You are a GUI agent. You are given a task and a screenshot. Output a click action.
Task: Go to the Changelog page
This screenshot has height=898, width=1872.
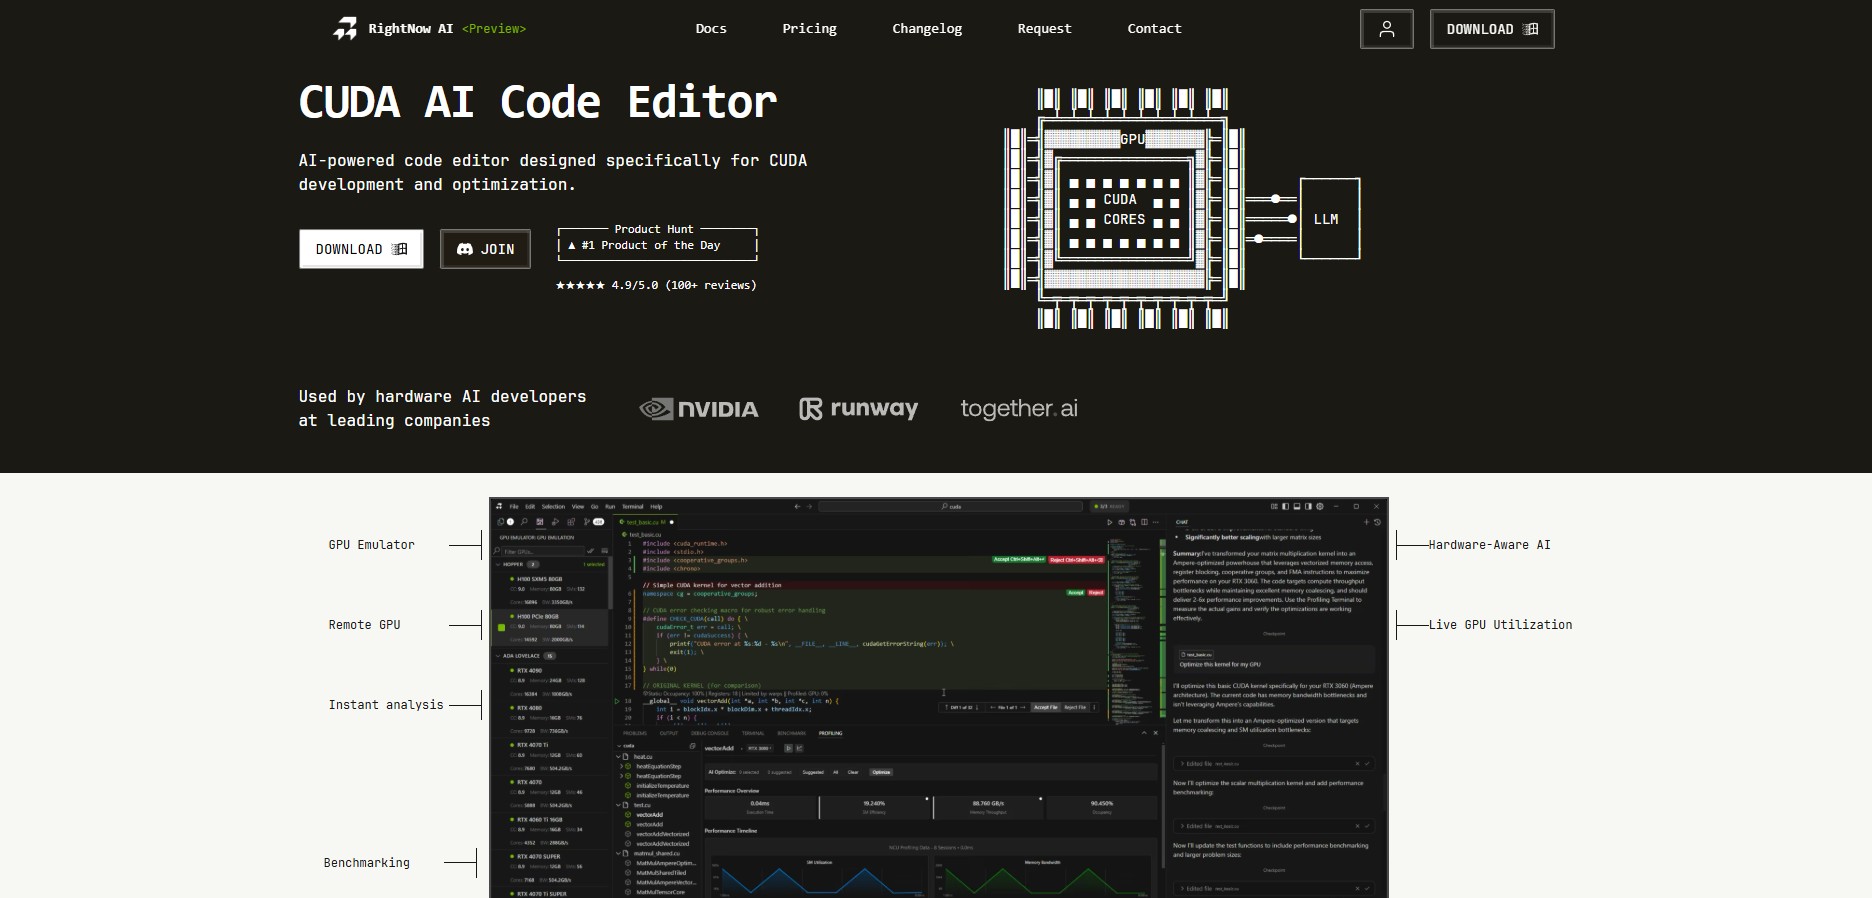coord(926,29)
